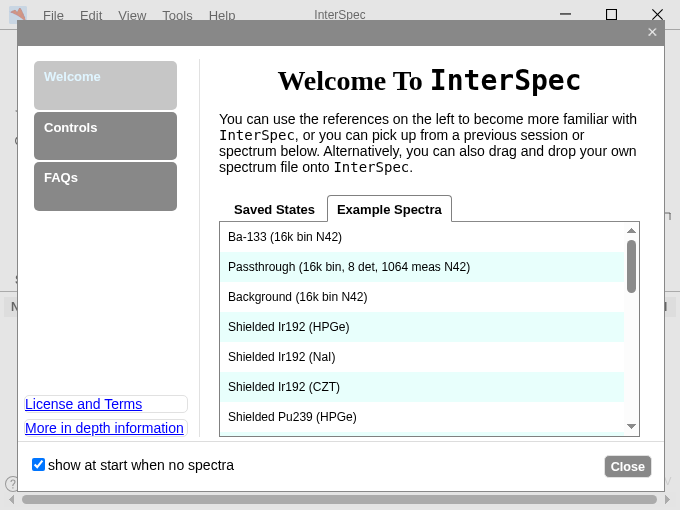This screenshot has height=510, width=680.
Task: Load the Shielded Ir192 (CZT) spectrum
Action: (x=422, y=386)
